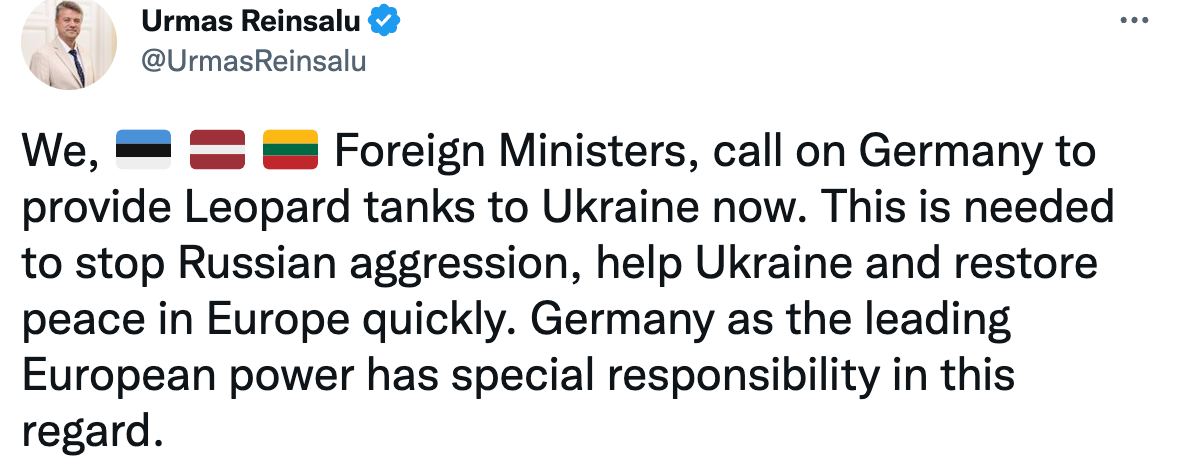
Task: Click the Latvian flag emoji
Action: [x=217, y=149]
